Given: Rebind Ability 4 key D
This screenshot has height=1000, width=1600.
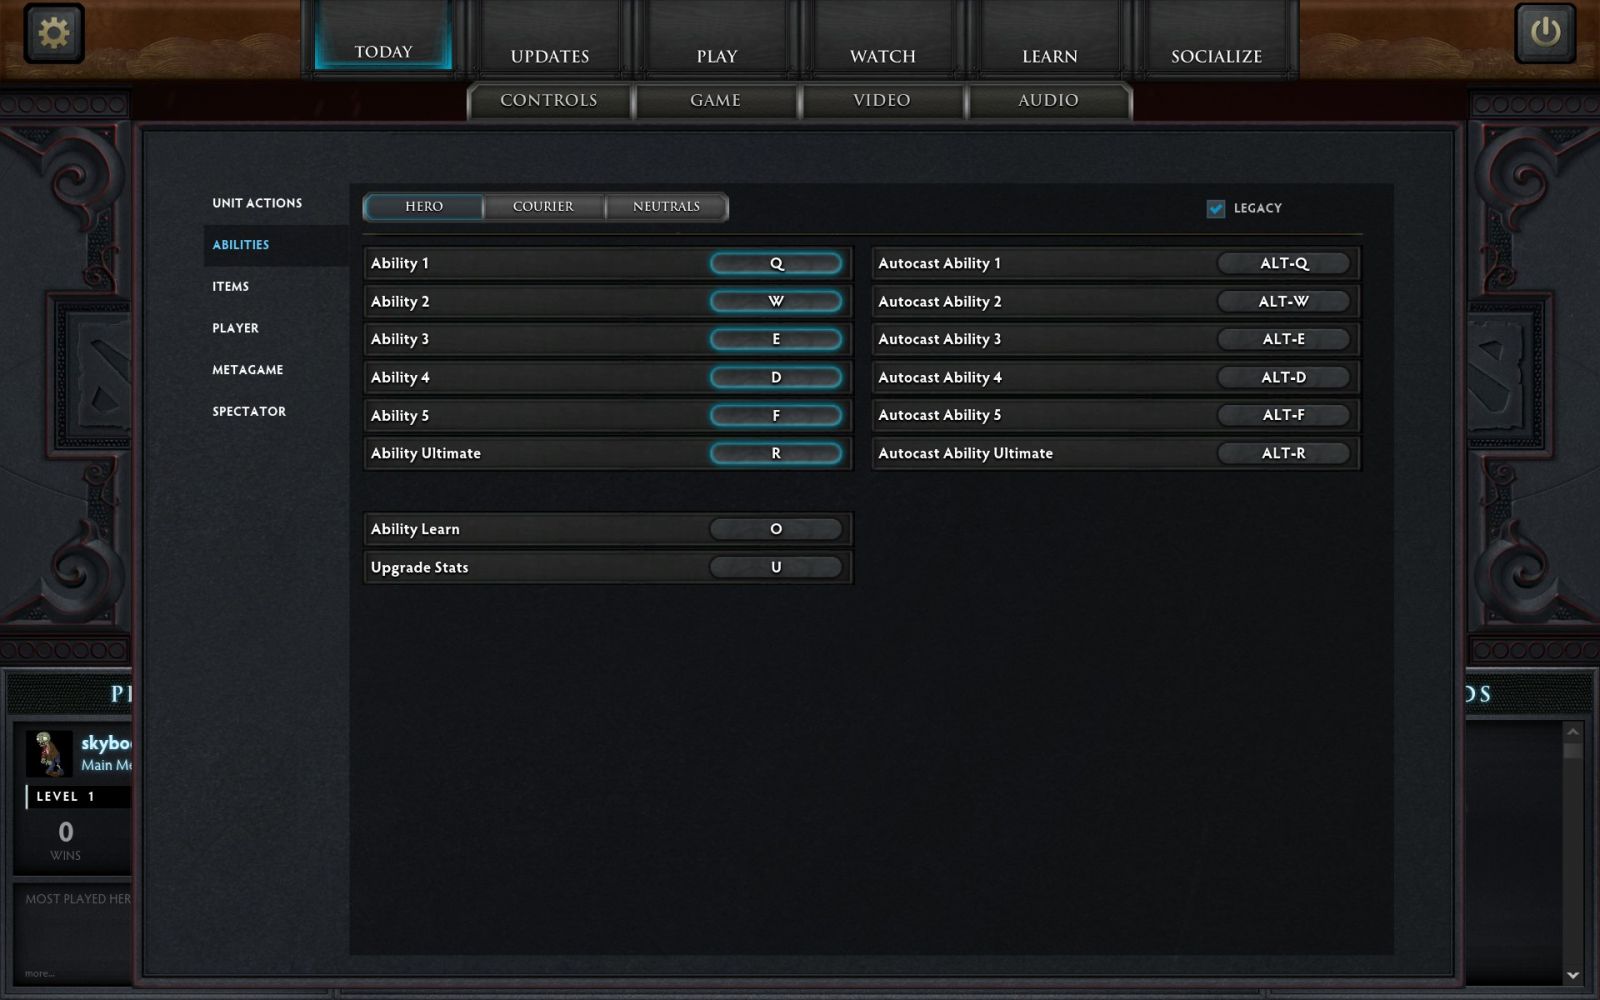Looking at the screenshot, I should click(776, 378).
